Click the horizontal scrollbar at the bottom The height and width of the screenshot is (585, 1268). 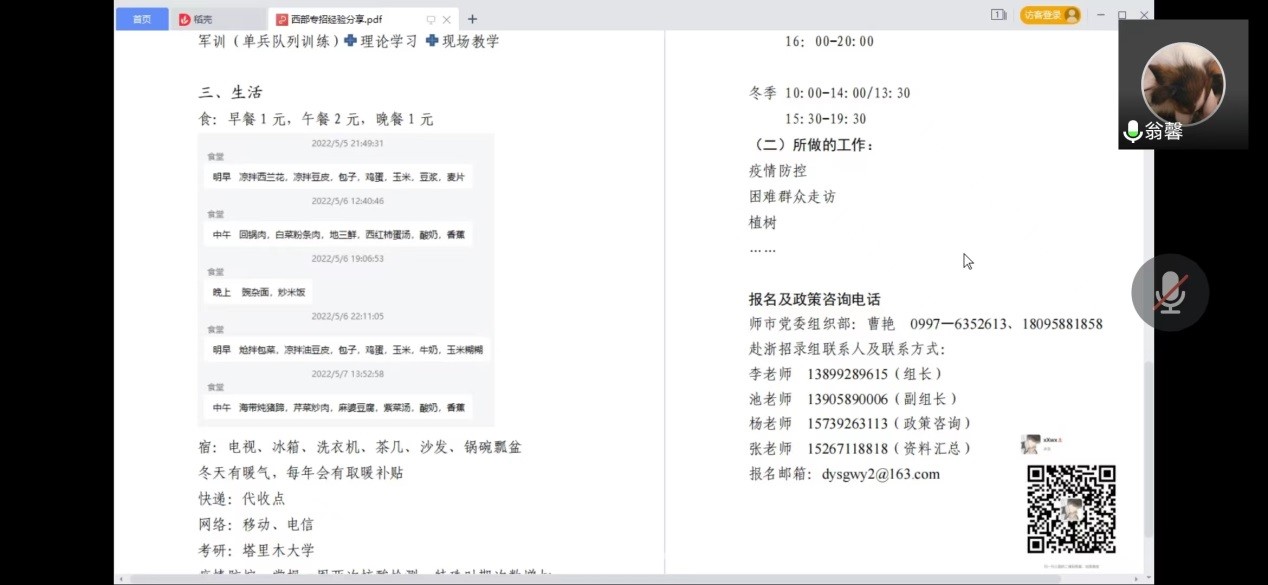pos(600,579)
